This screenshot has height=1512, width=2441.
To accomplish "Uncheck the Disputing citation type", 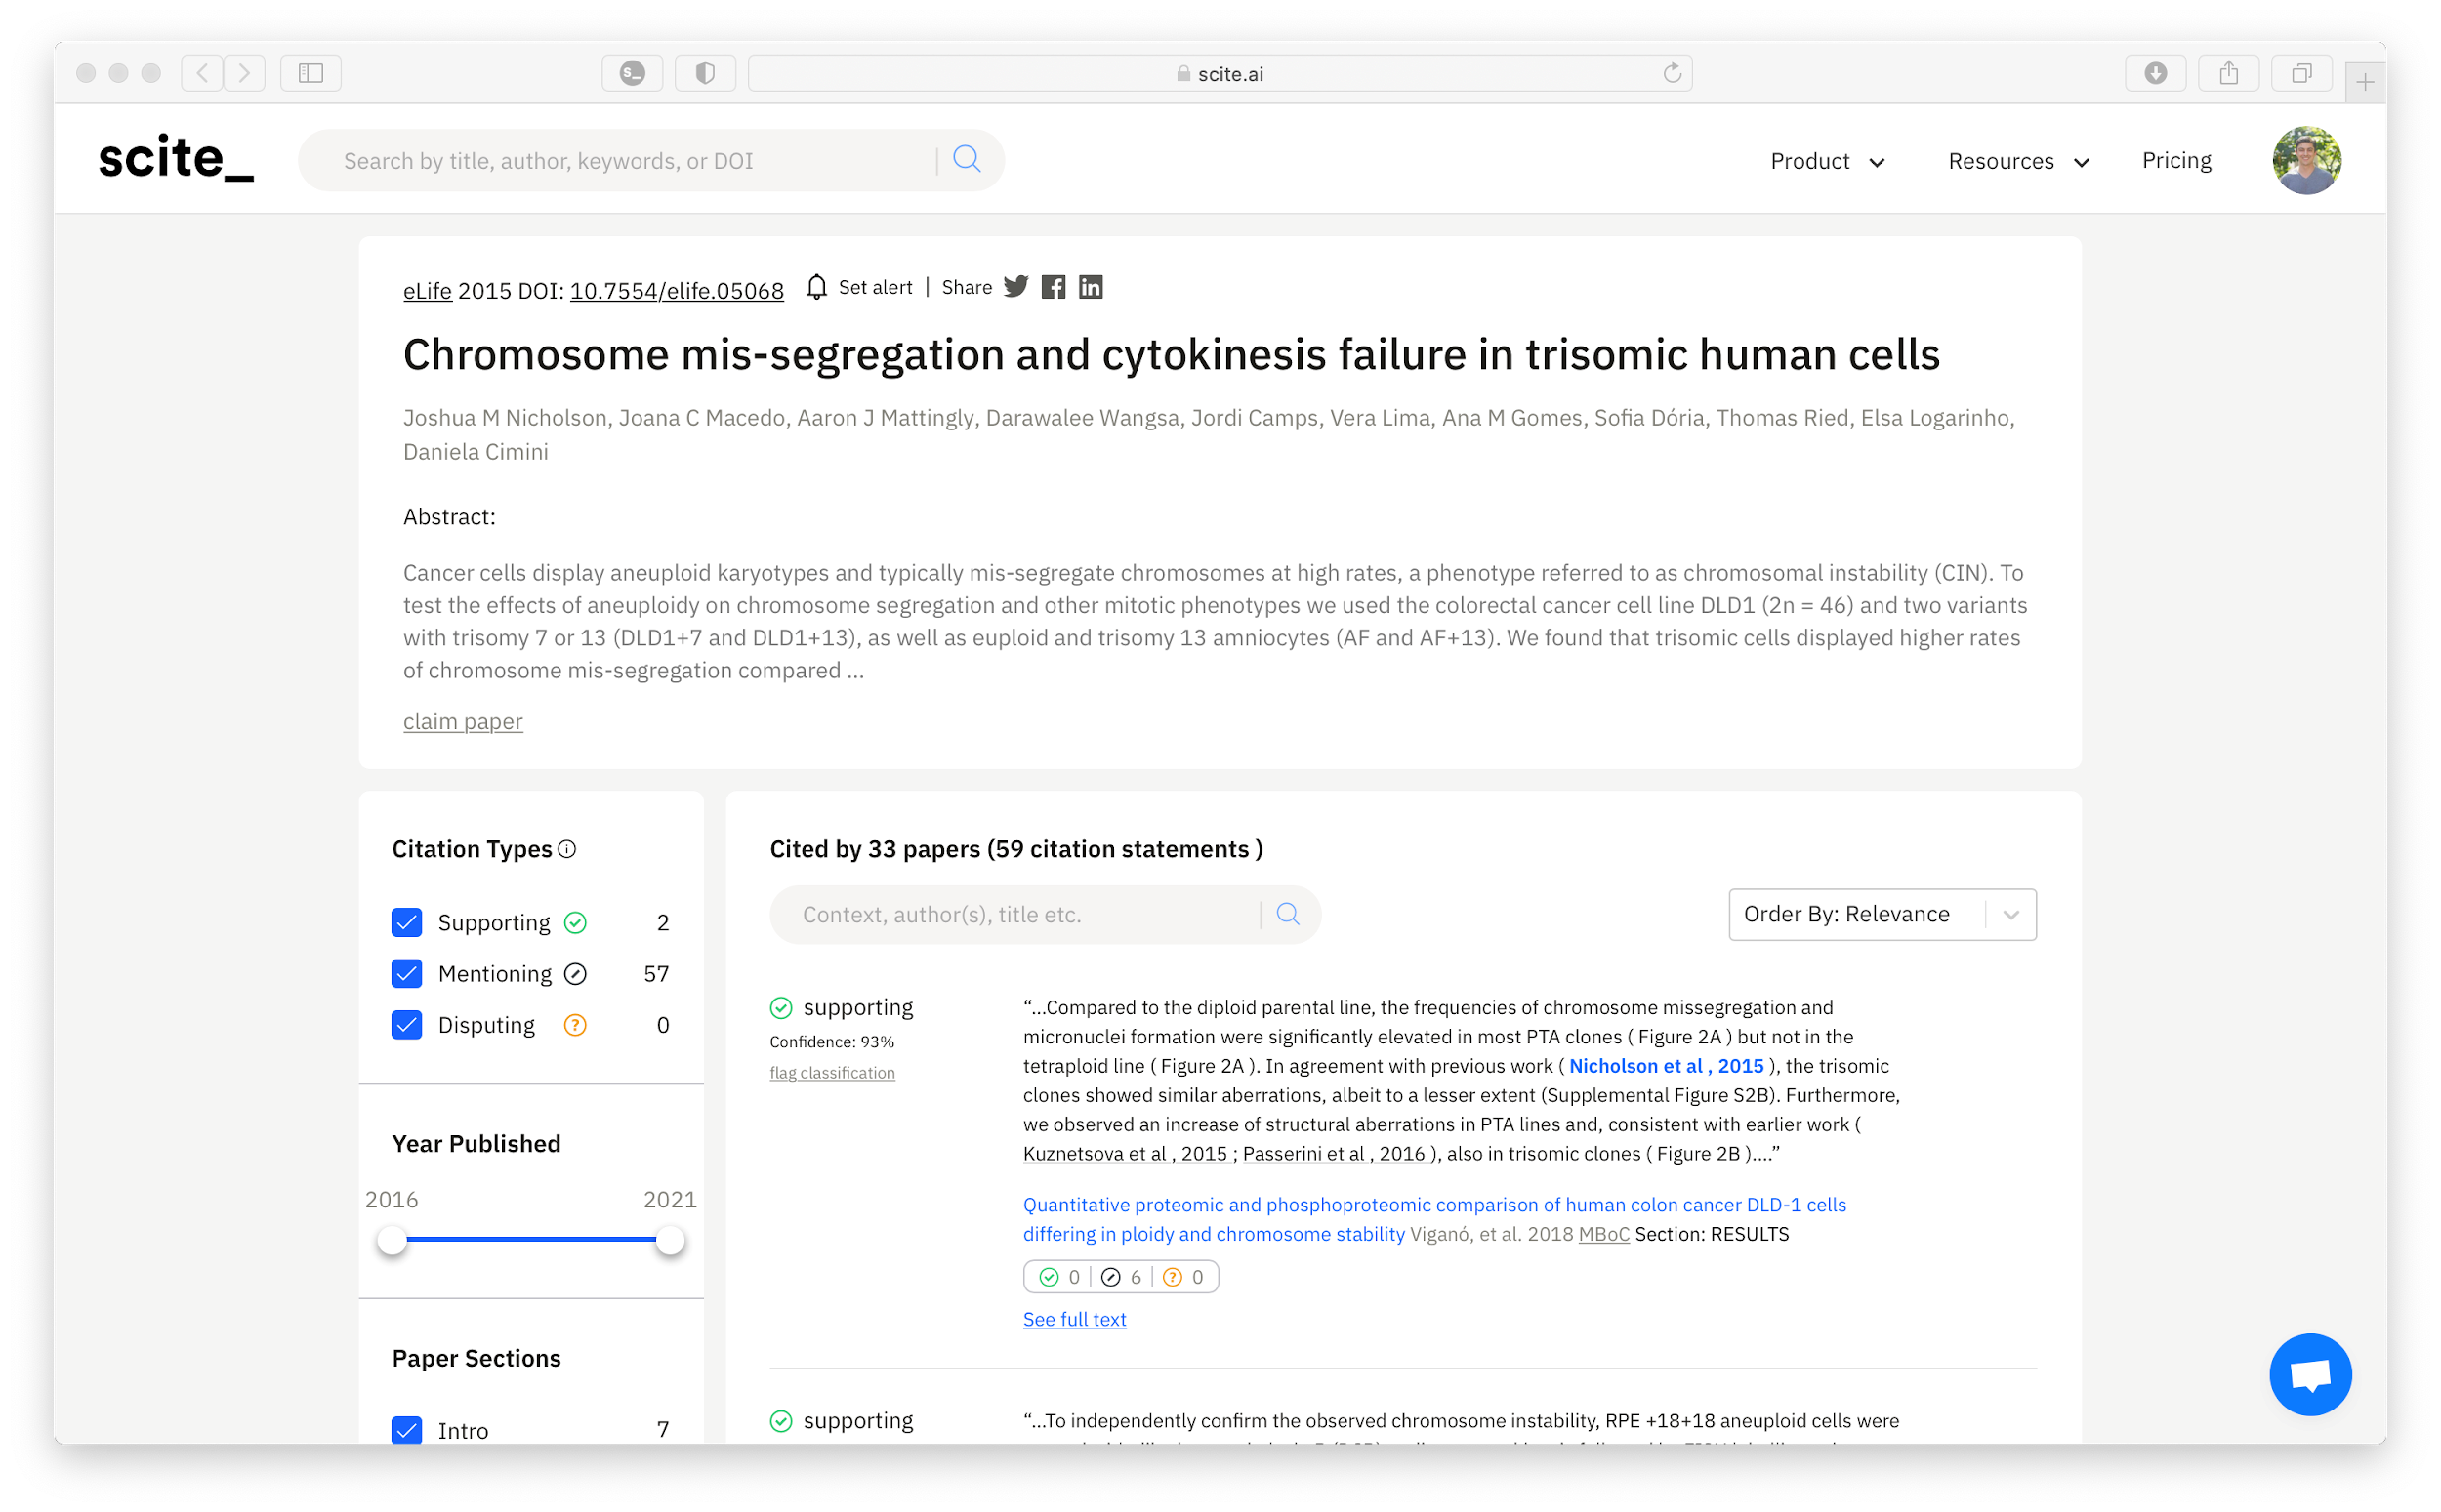I will tap(407, 1025).
